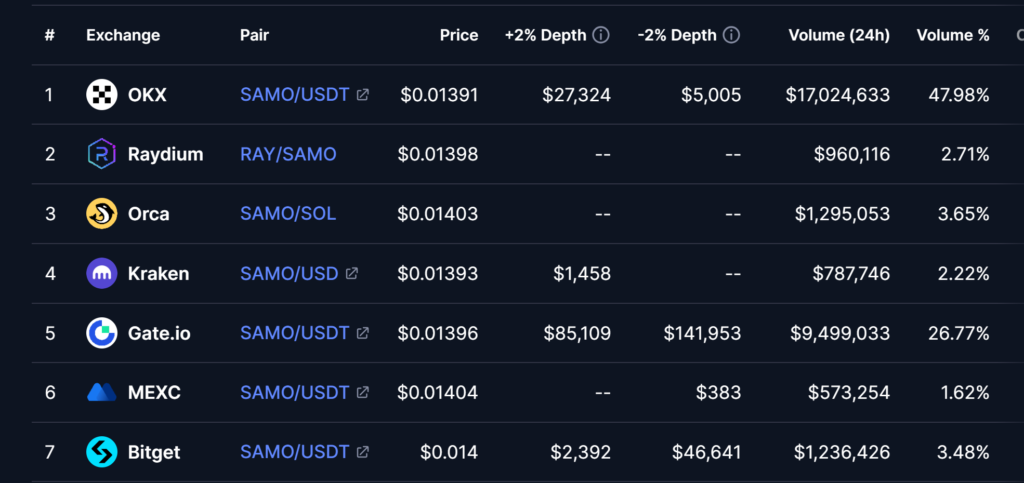The width and height of the screenshot is (1024, 483).
Task: Open Bitget SAMO/USDT pair link
Action: point(295,452)
